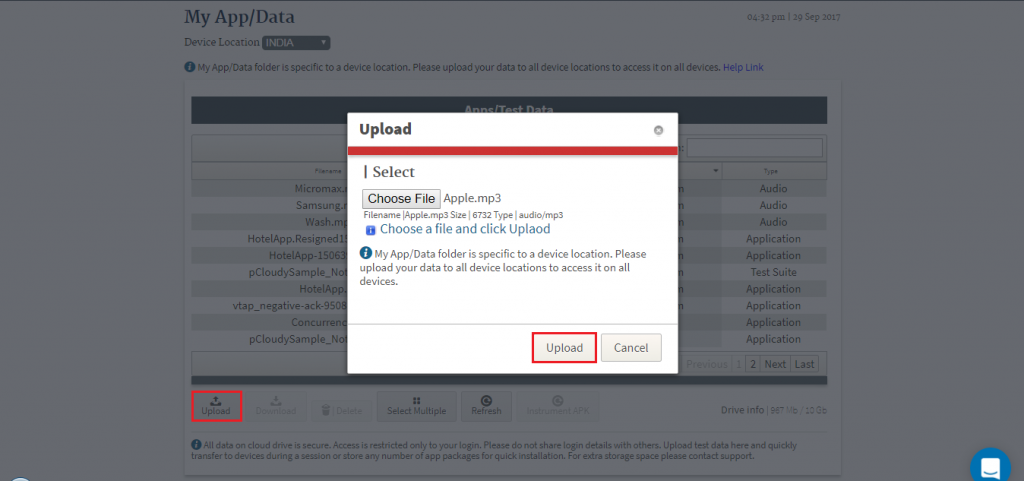Click the sort arrow in the table header
The image size is (1024, 481).
click(x=716, y=171)
